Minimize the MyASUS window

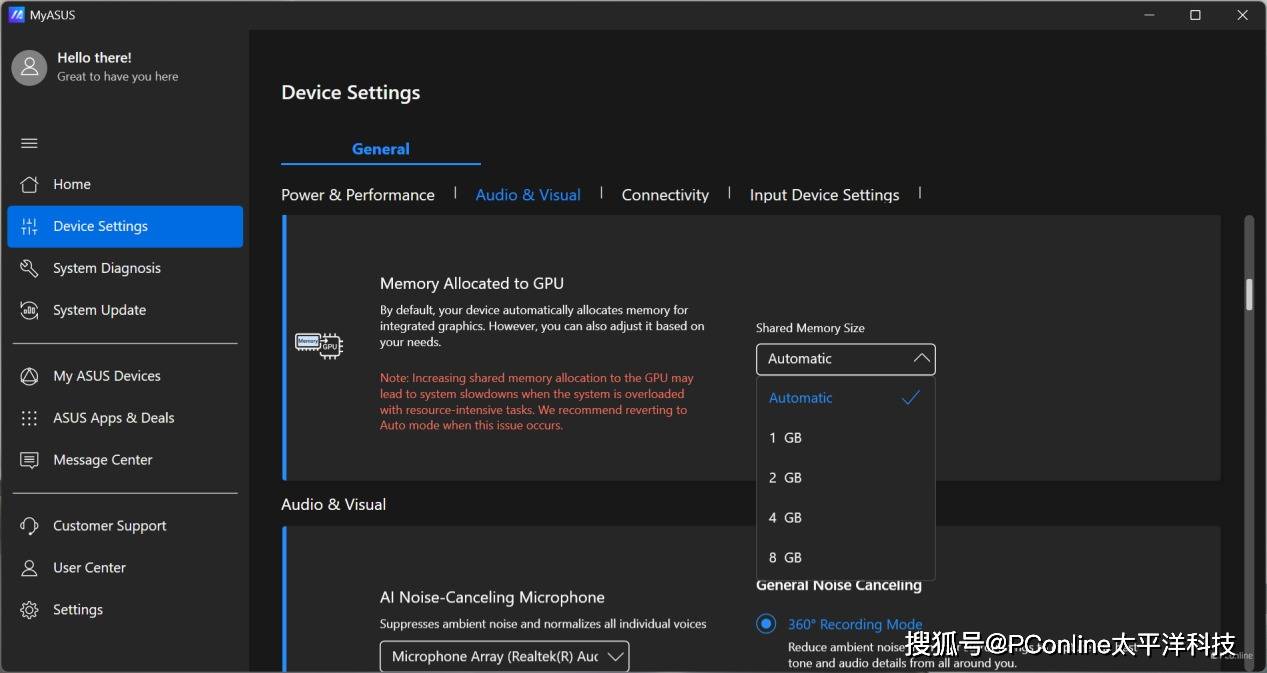[x=1148, y=15]
